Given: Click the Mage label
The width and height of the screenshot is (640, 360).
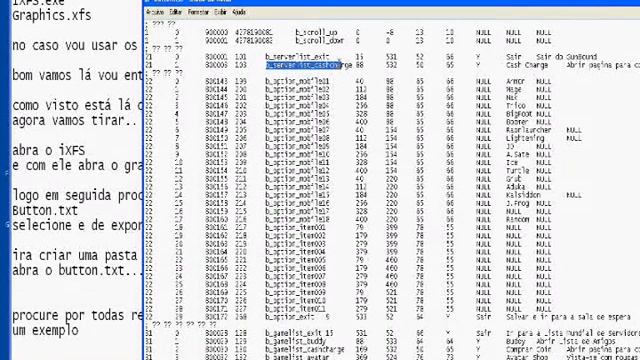Looking at the screenshot, I should tap(514, 89).
